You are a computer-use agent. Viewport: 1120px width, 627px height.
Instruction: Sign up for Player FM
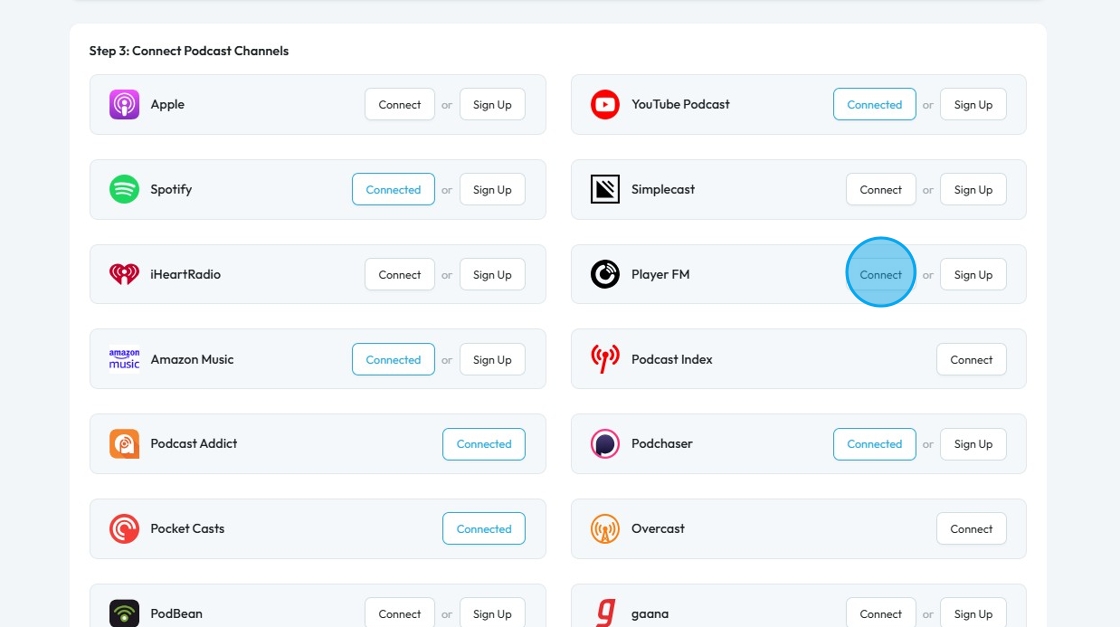tap(973, 274)
